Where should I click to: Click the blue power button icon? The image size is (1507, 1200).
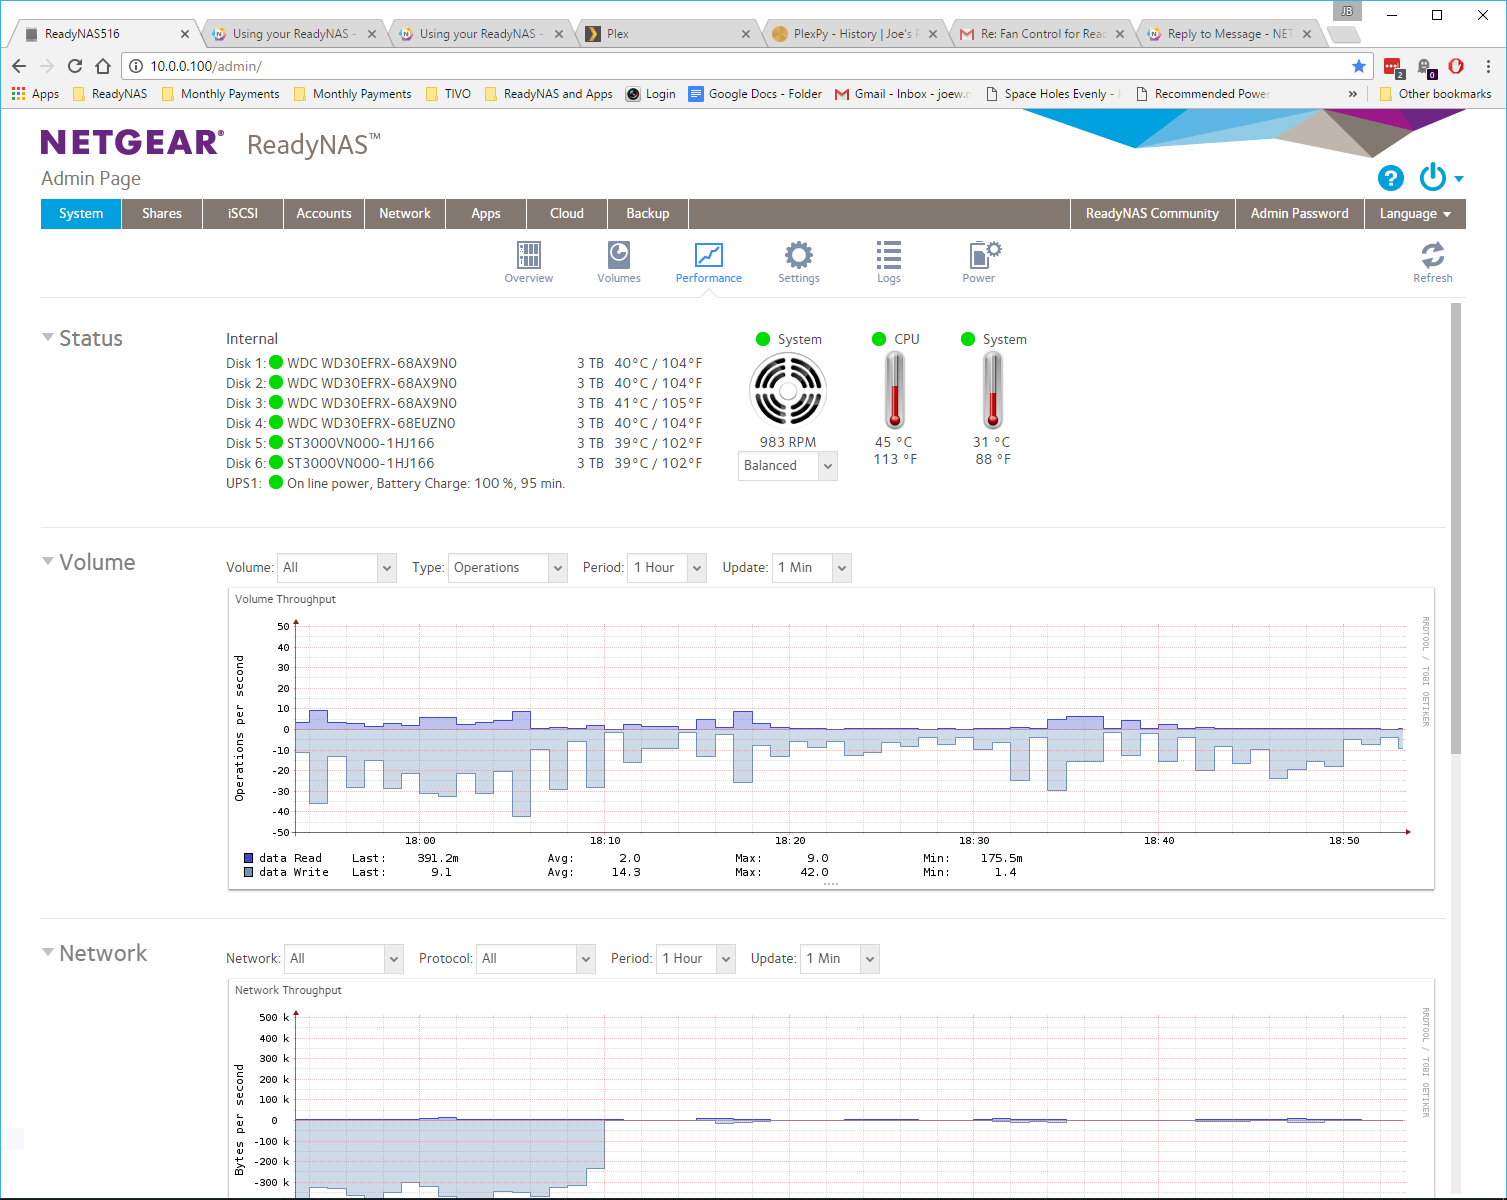coord(1433,177)
